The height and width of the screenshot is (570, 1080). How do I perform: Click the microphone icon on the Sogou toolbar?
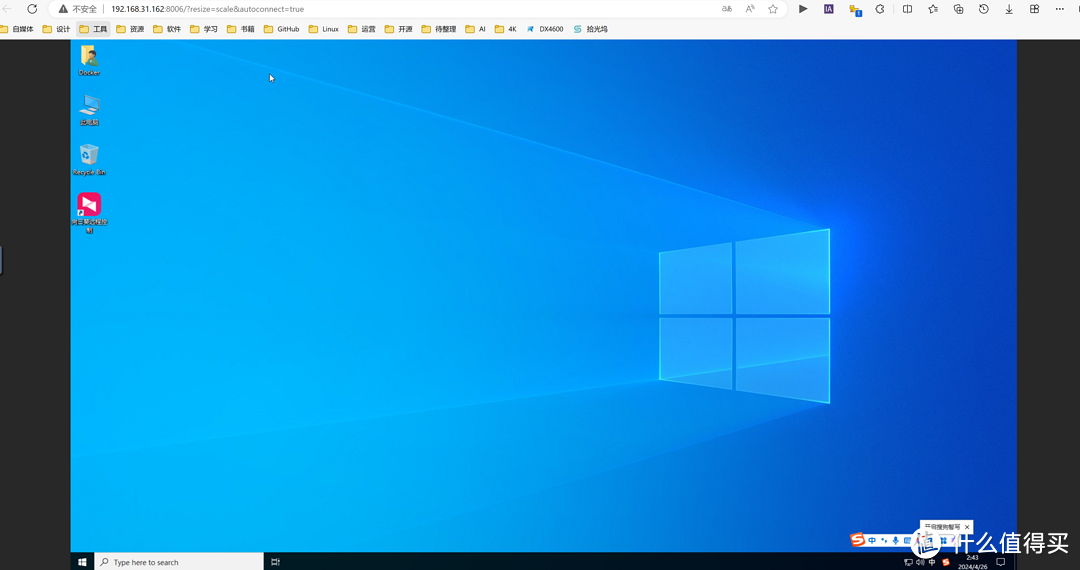[895, 540]
